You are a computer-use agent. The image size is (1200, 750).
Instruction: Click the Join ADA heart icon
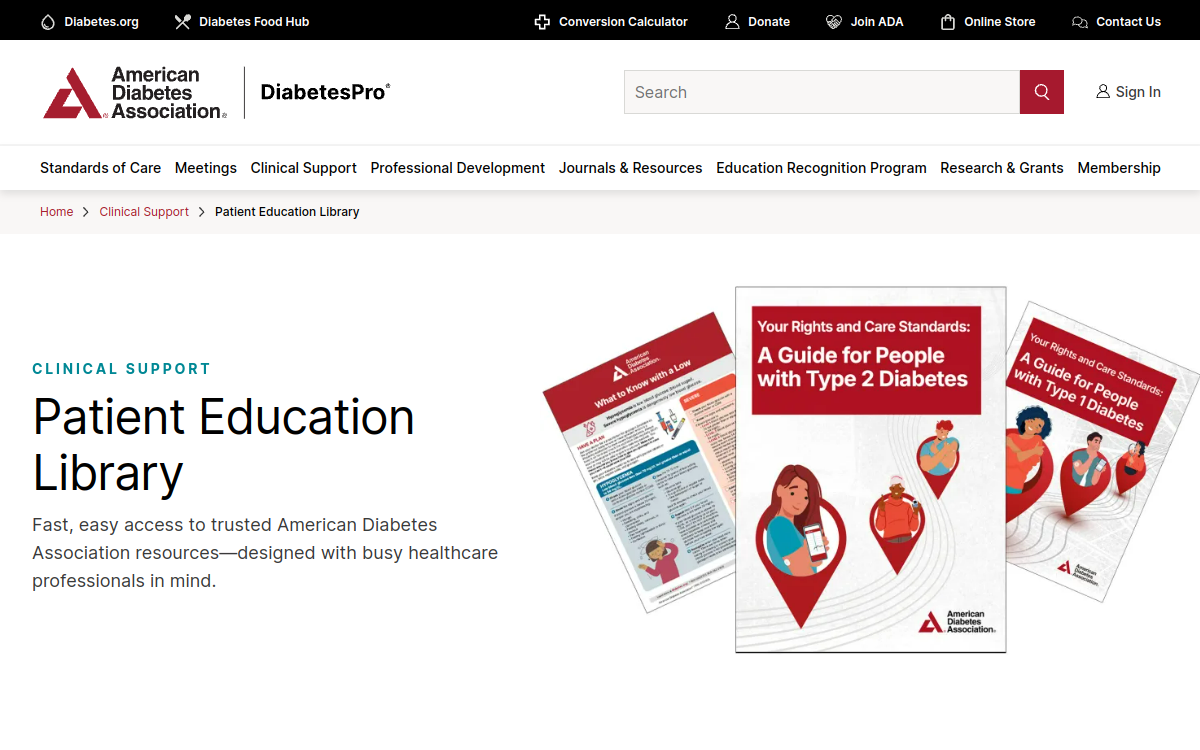[x=834, y=21]
